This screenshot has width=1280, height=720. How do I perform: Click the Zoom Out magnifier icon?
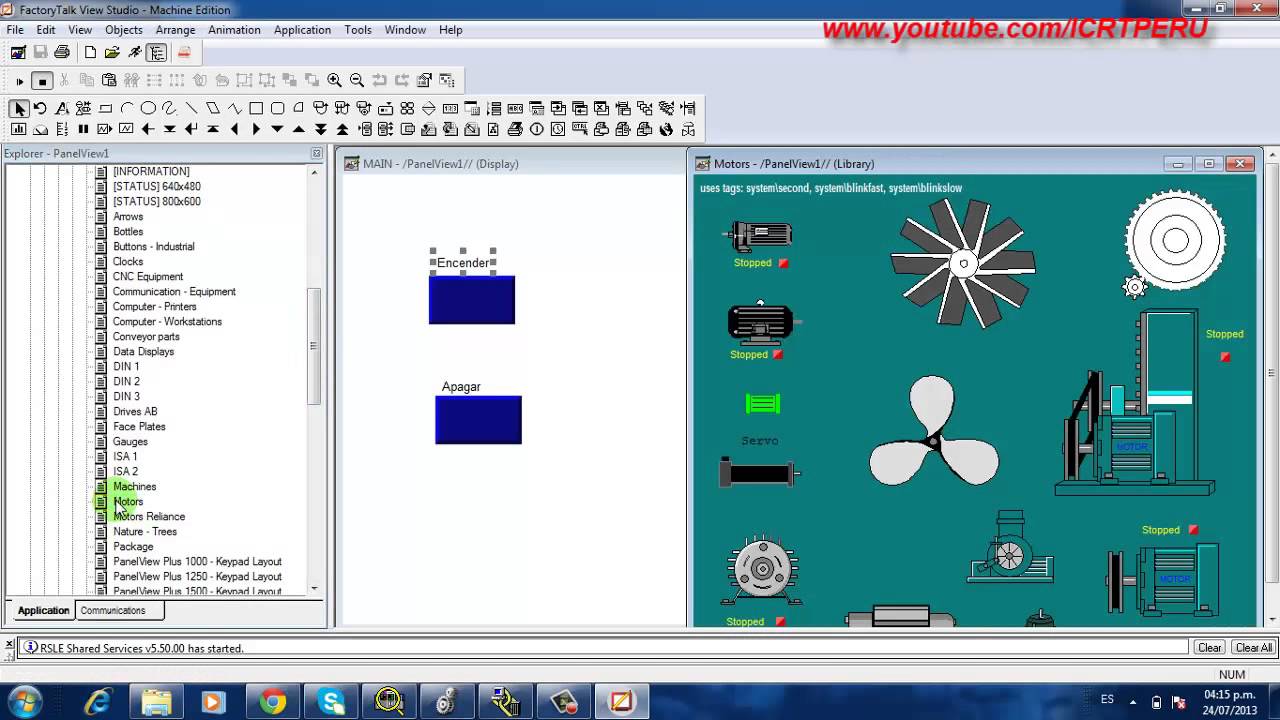pos(357,81)
